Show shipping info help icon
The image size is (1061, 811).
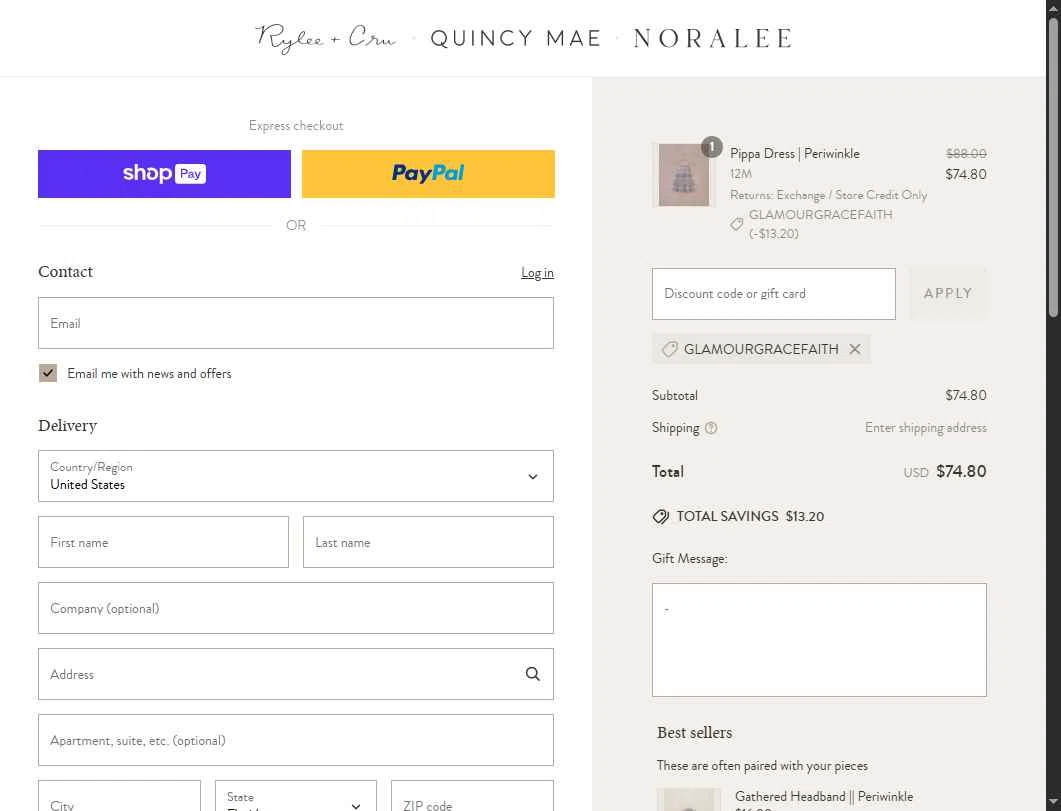point(711,428)
